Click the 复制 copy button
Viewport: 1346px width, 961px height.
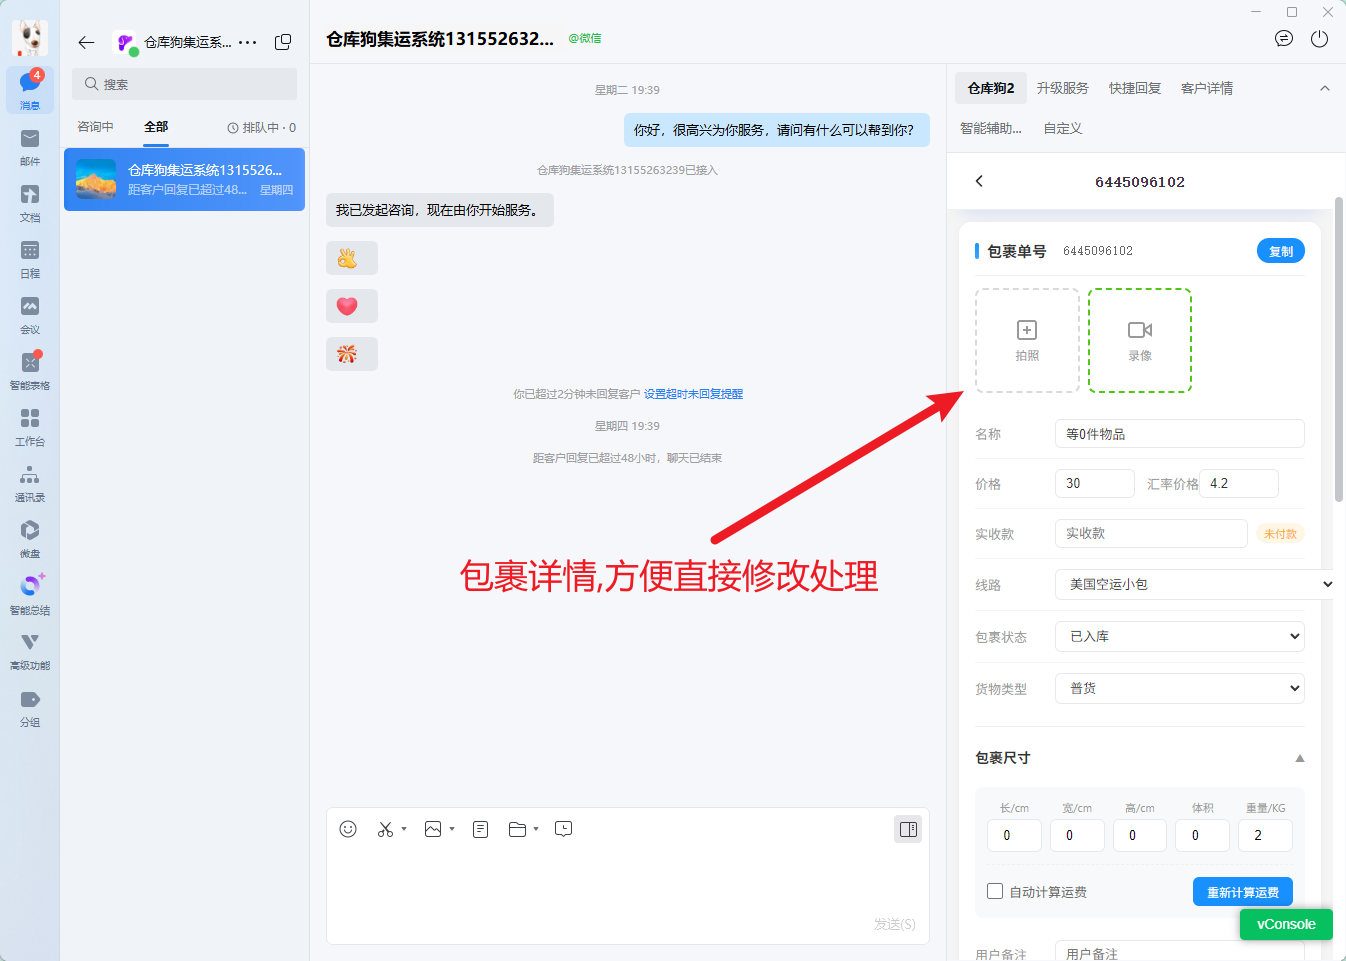[1281, 251]
